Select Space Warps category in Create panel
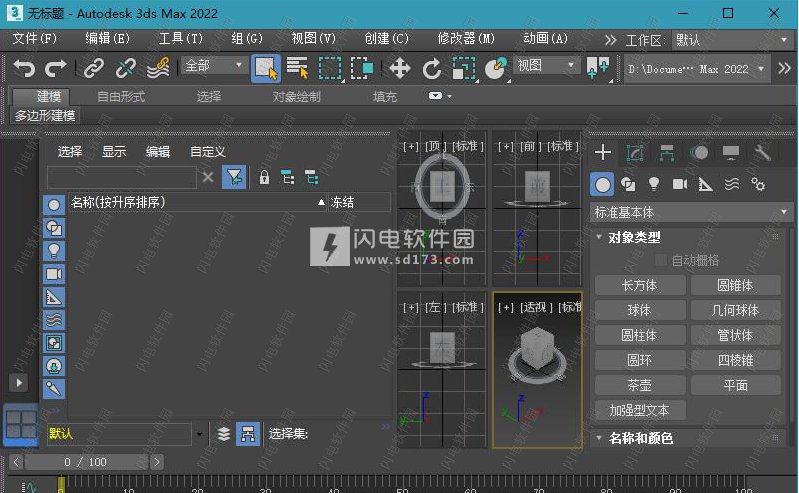The image size is (799, 493). pyautogui.click(x=732, y=184)
